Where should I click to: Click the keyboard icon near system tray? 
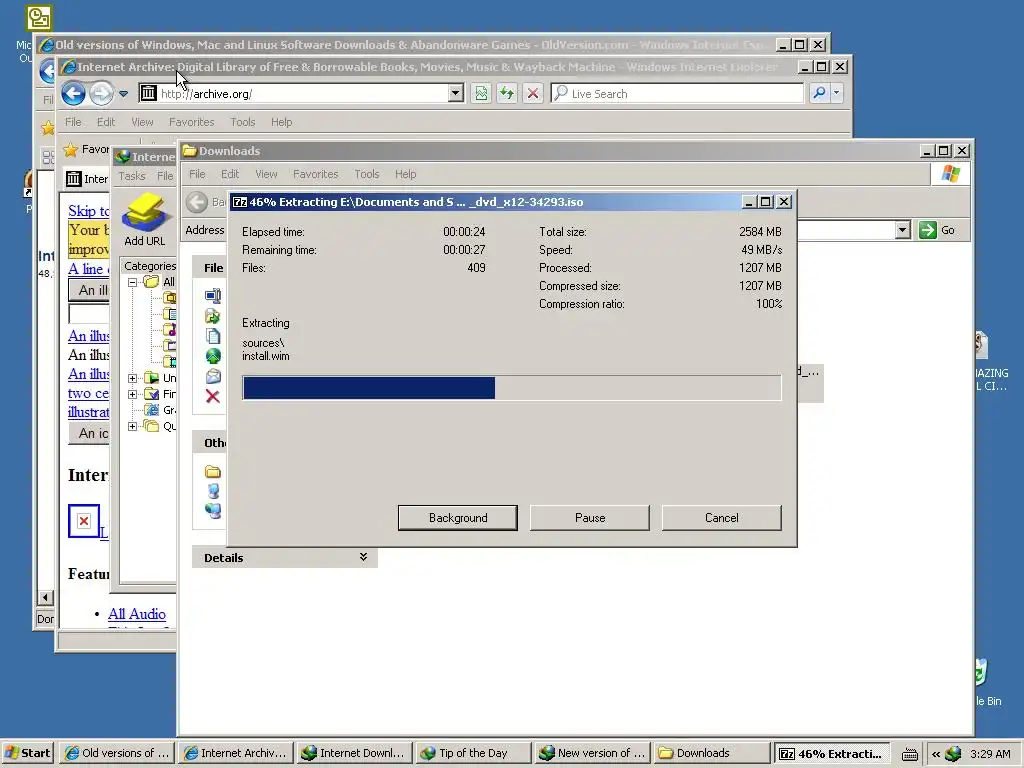tap(910, 754)
